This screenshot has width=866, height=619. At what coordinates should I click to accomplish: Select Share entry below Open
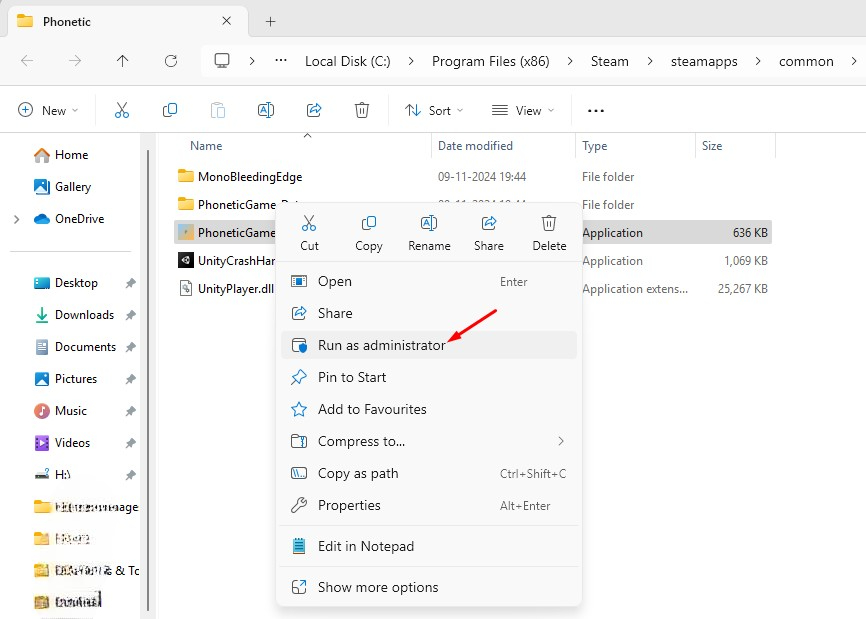click(429, 314)
